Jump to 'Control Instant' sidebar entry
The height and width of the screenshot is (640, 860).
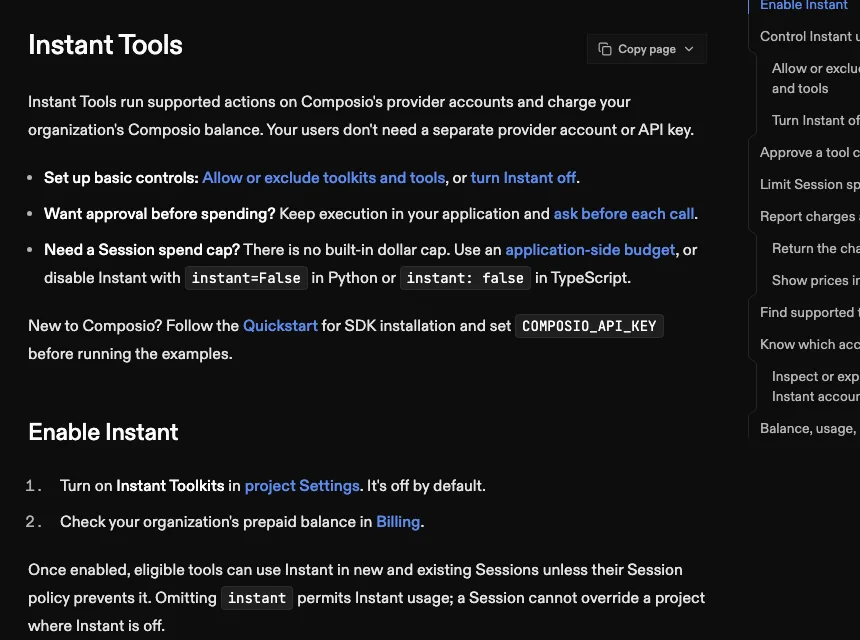[810, 36]
